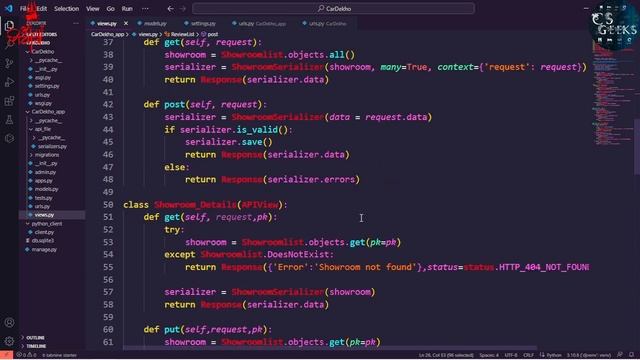Open the Extensions view
The image size is (640, 360).
9,101
